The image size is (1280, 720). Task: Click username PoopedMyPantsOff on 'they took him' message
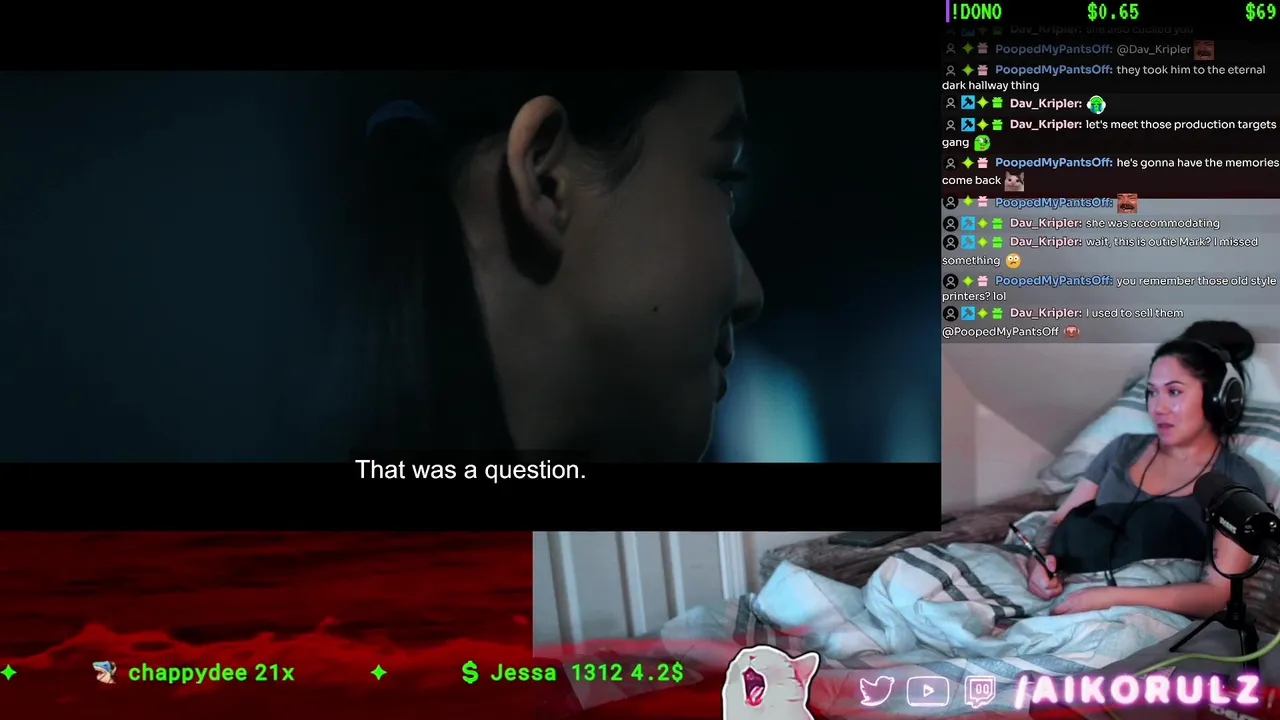tap(1054, 70)
